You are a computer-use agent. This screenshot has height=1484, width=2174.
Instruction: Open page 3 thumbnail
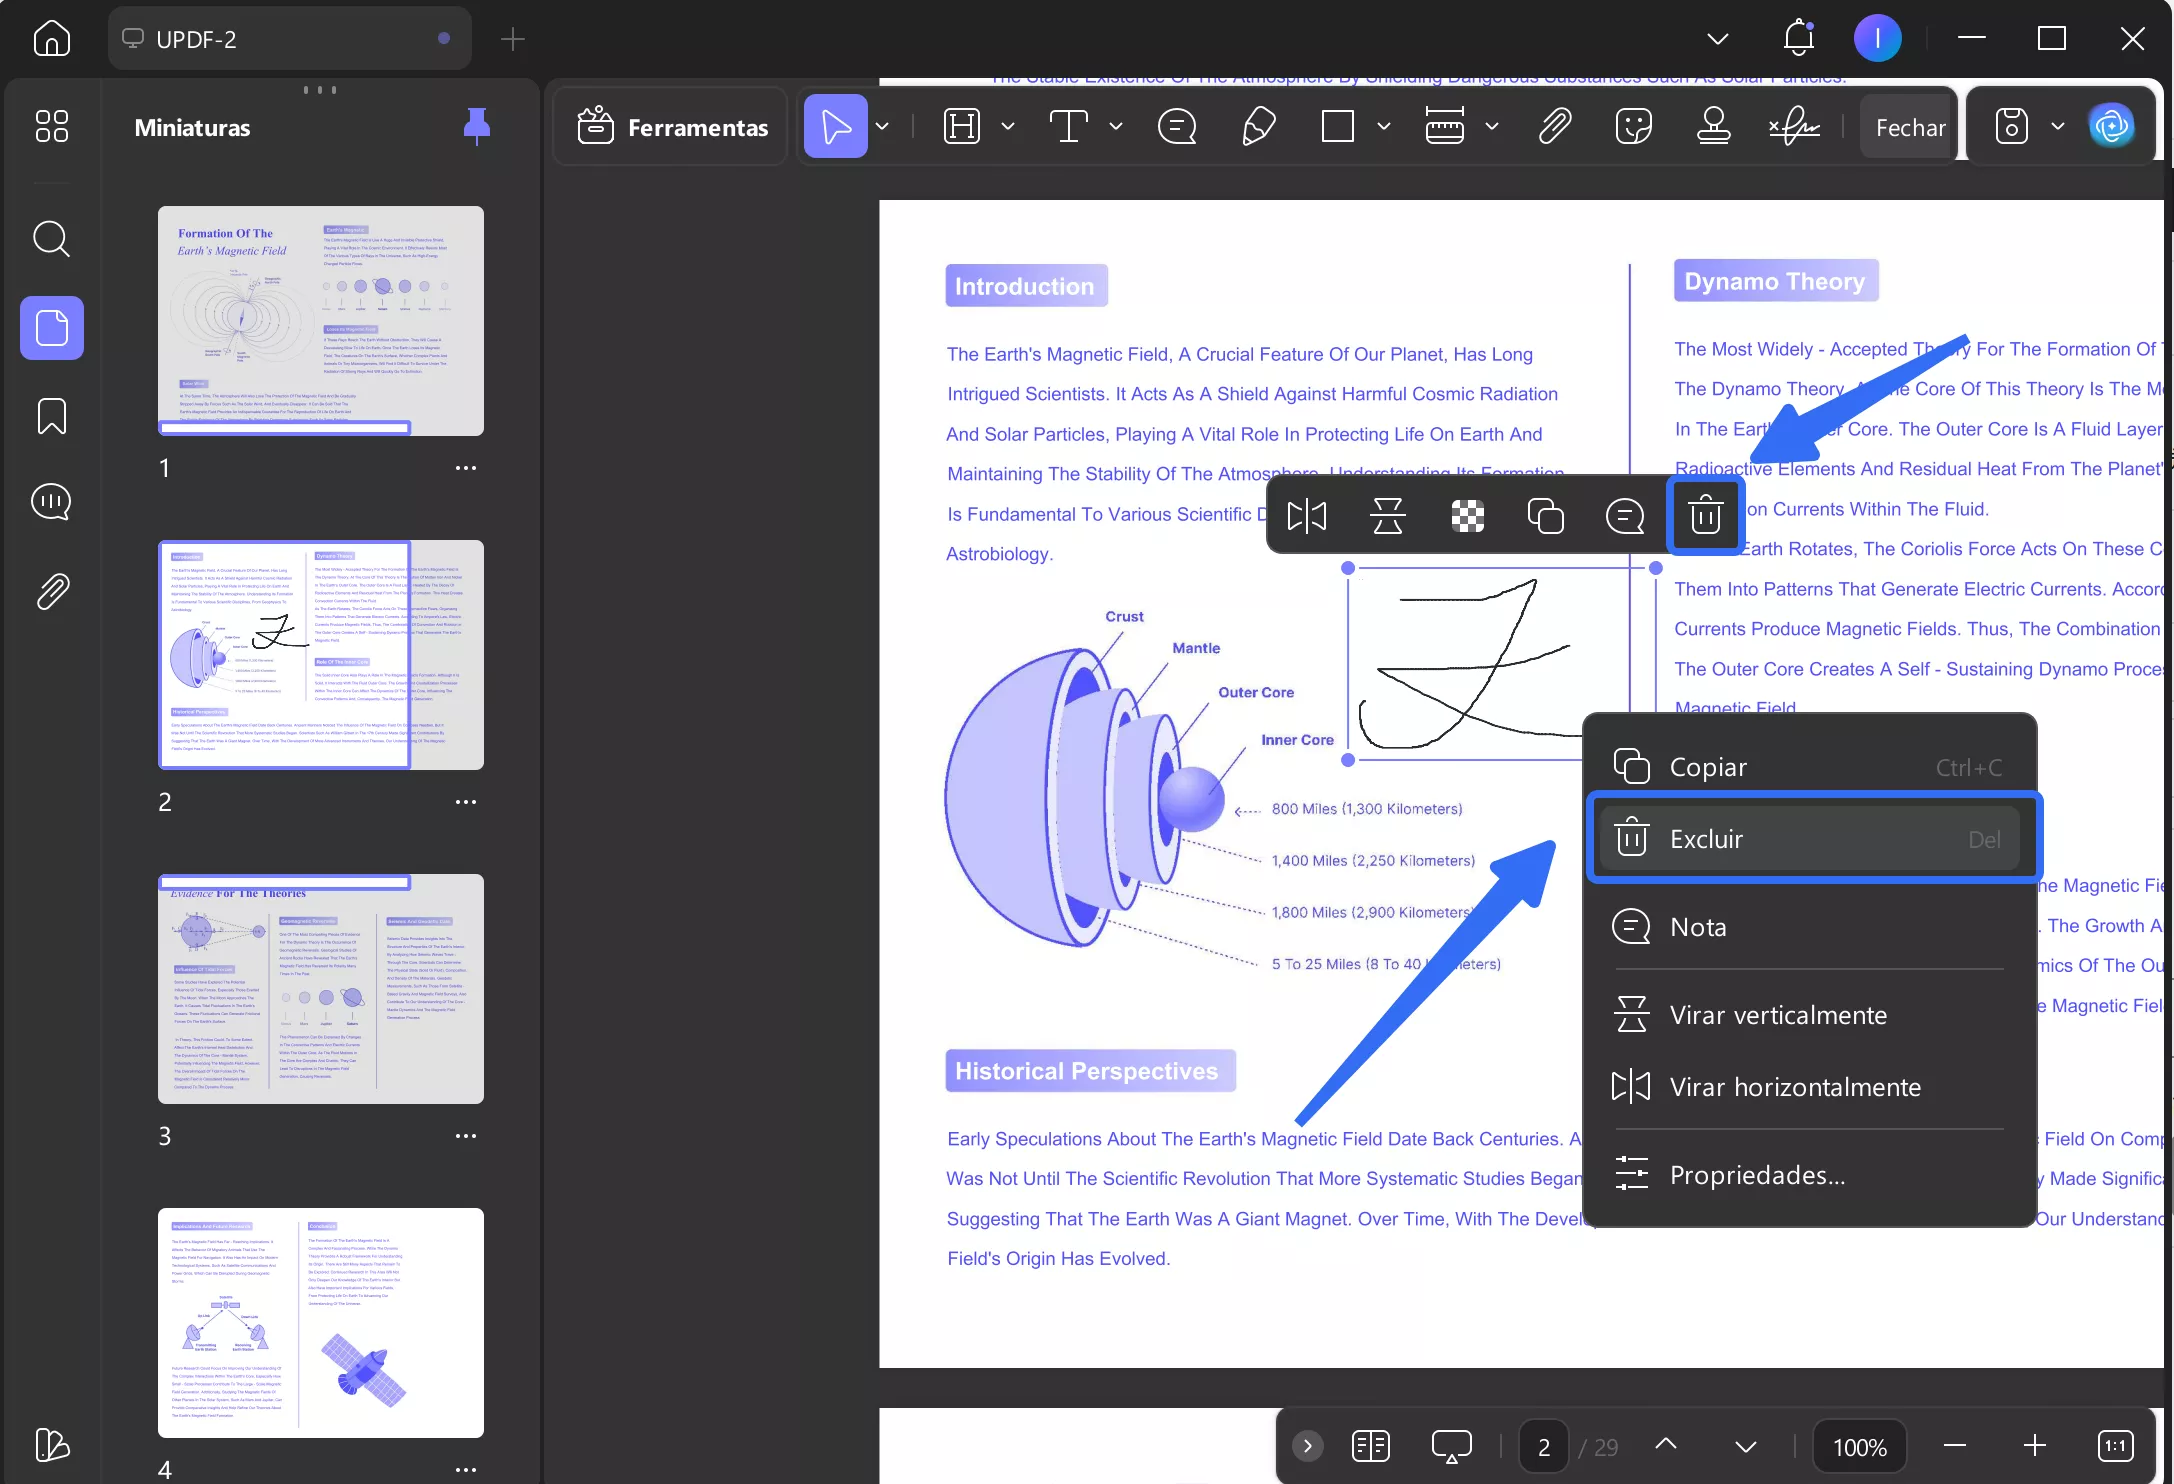tap(321, 989)
